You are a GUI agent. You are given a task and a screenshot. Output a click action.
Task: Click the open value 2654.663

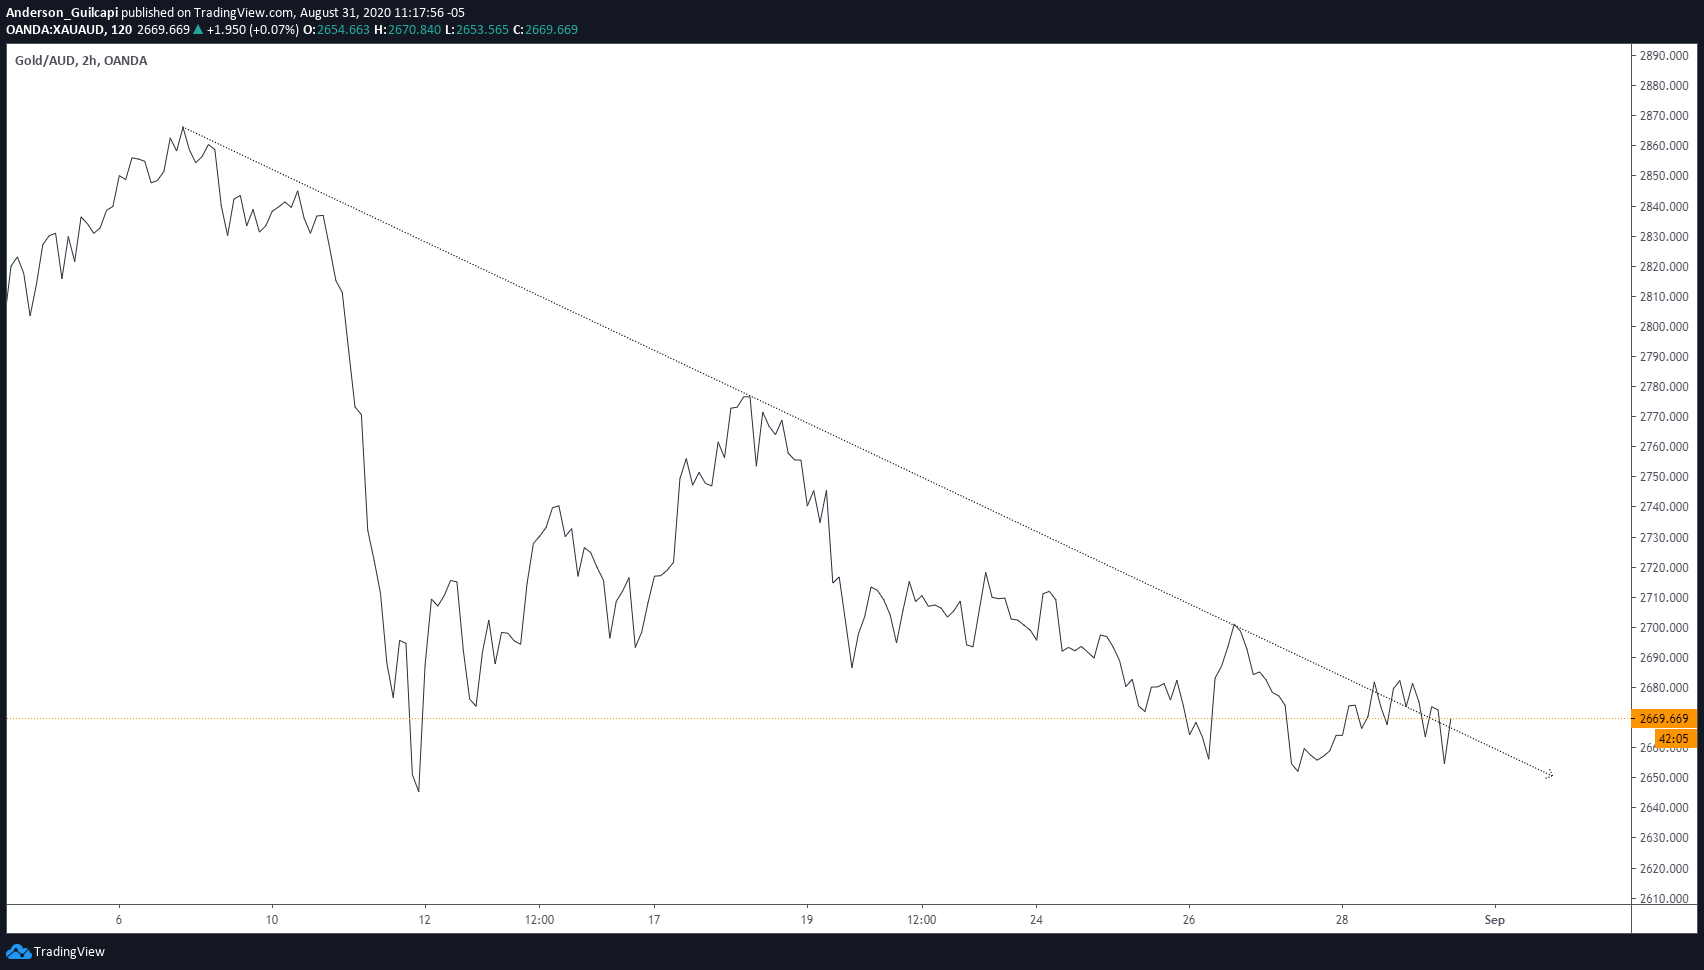(343, 29)
